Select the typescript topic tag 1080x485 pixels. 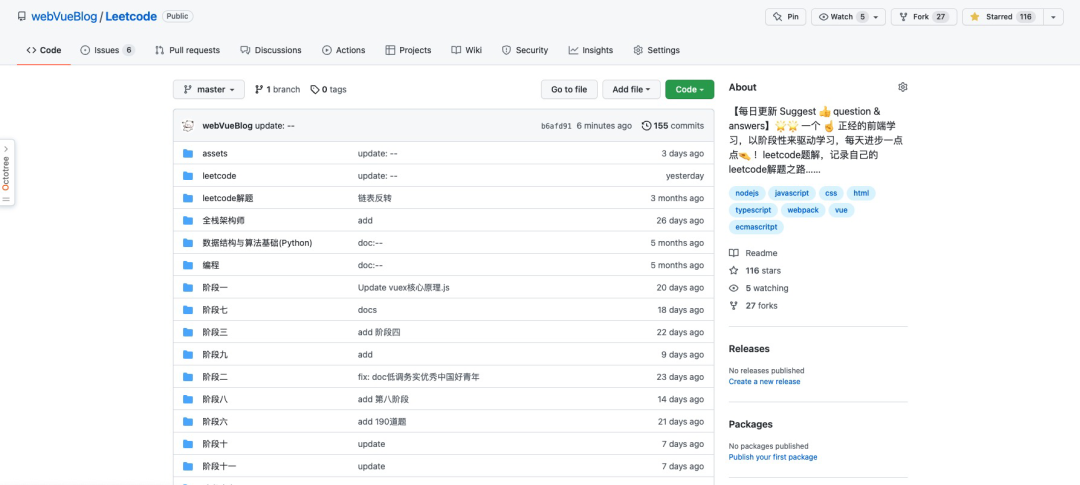pyautogui.click(x=753, y=210)
